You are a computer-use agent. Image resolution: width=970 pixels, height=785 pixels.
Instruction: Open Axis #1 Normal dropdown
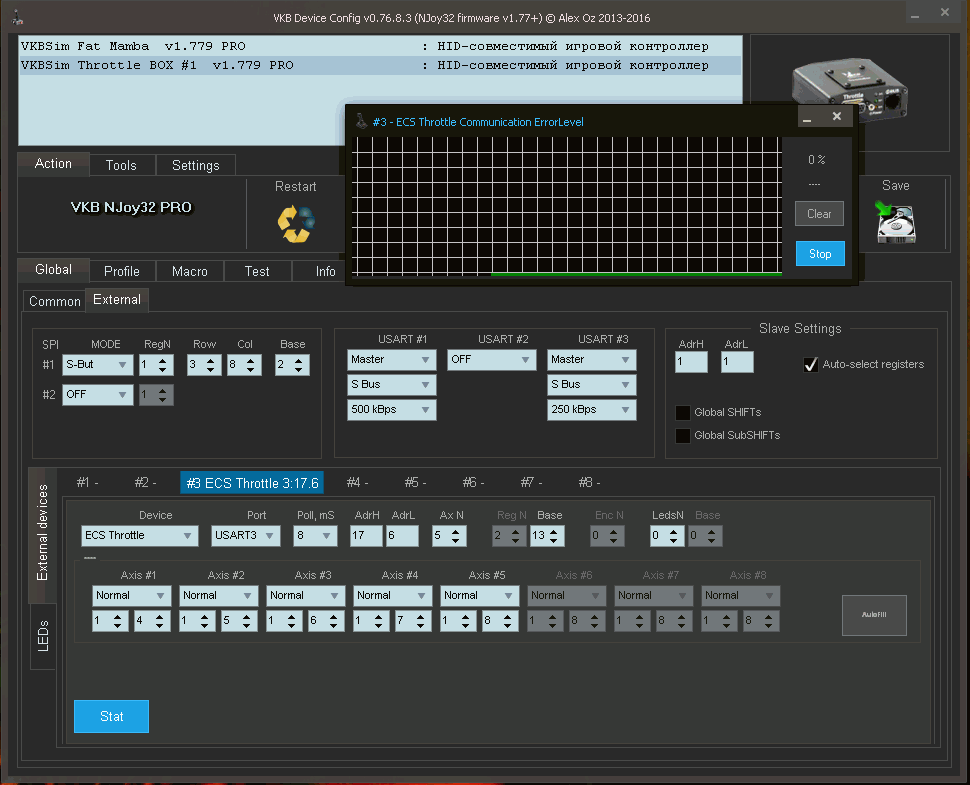(131, 596)
